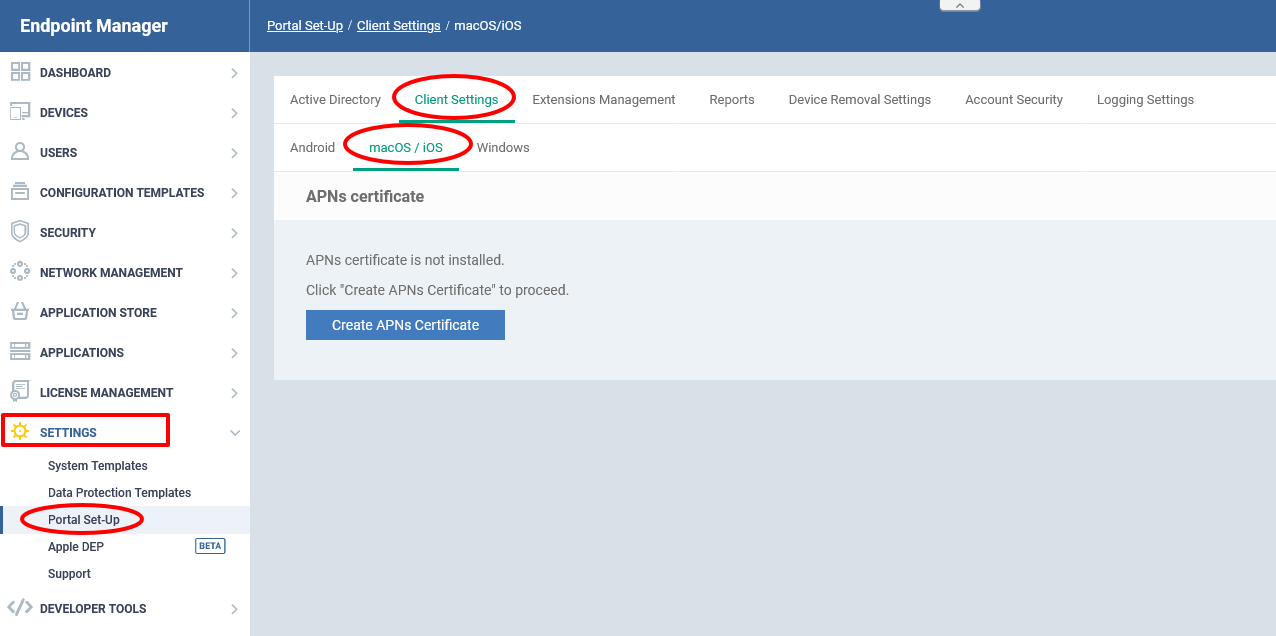
Task: Follow the Client Settings breadcrumb link
Action: pyautogui.click(x=399, y=26)
